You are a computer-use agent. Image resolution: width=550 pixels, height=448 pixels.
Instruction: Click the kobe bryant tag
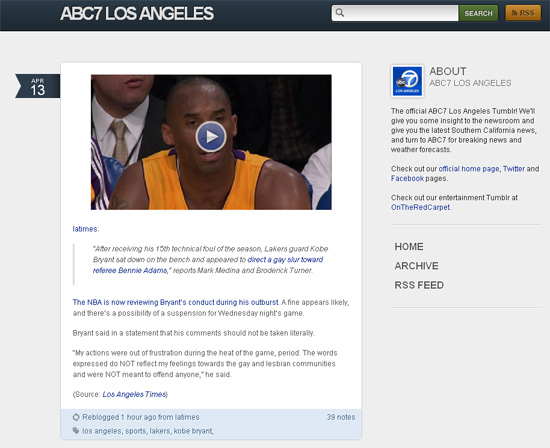(193, 431)
